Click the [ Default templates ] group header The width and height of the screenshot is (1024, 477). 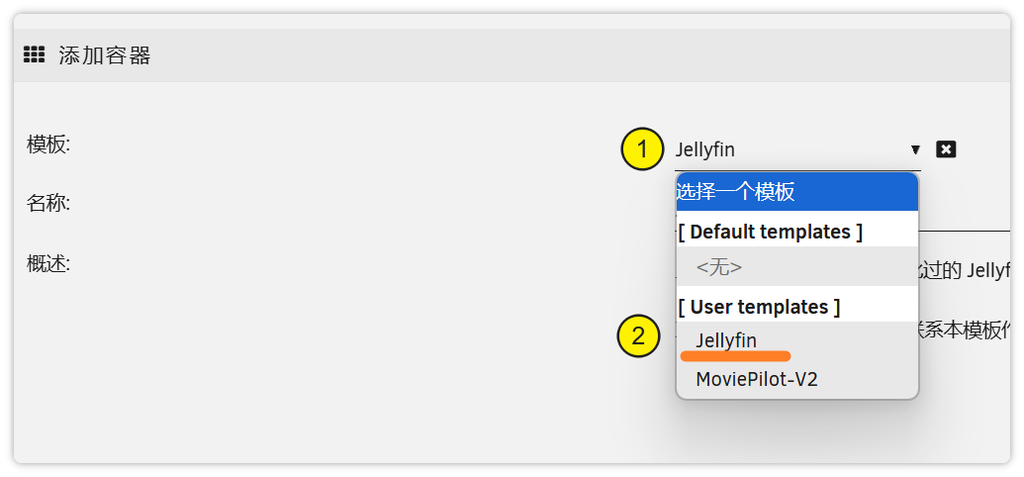tap(770, 232)
